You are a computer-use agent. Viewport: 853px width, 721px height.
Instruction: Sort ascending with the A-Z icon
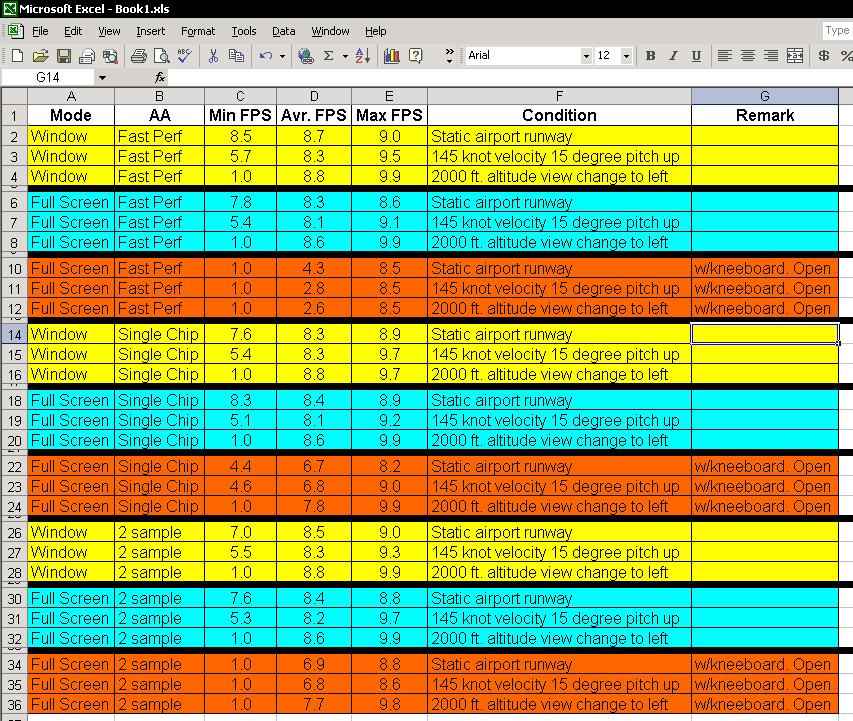(x=363, y=56)
